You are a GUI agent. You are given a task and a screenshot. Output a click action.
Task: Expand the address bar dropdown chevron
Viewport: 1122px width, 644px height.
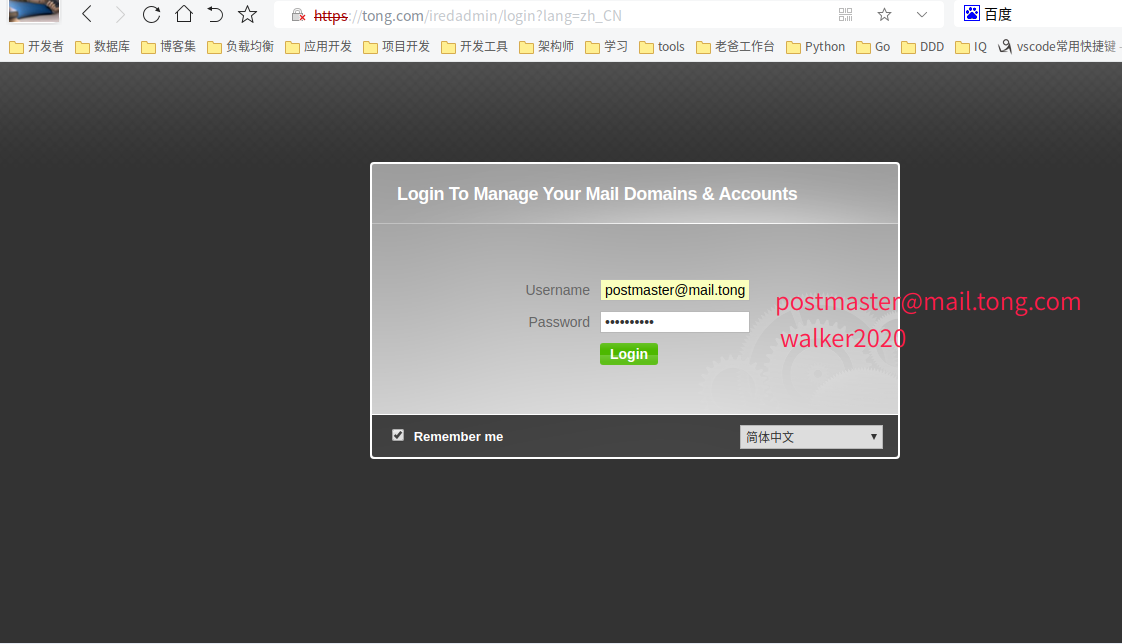point(921,14)
